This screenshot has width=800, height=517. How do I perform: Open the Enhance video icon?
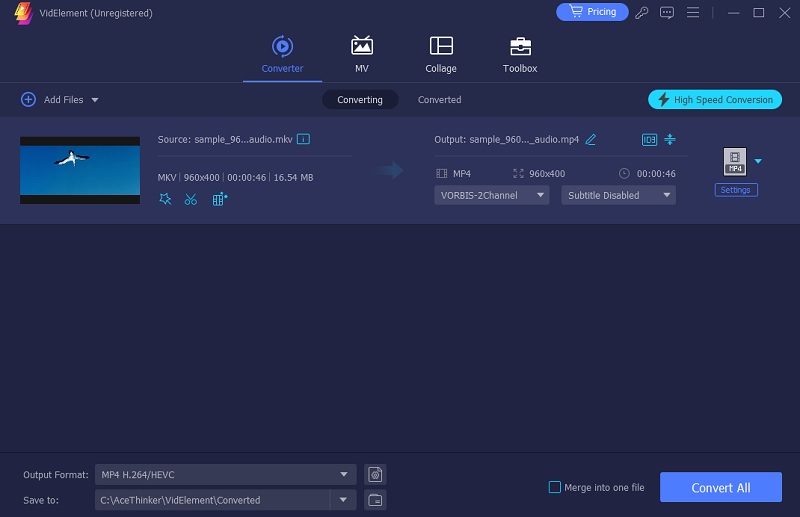(x=220, y=199)
